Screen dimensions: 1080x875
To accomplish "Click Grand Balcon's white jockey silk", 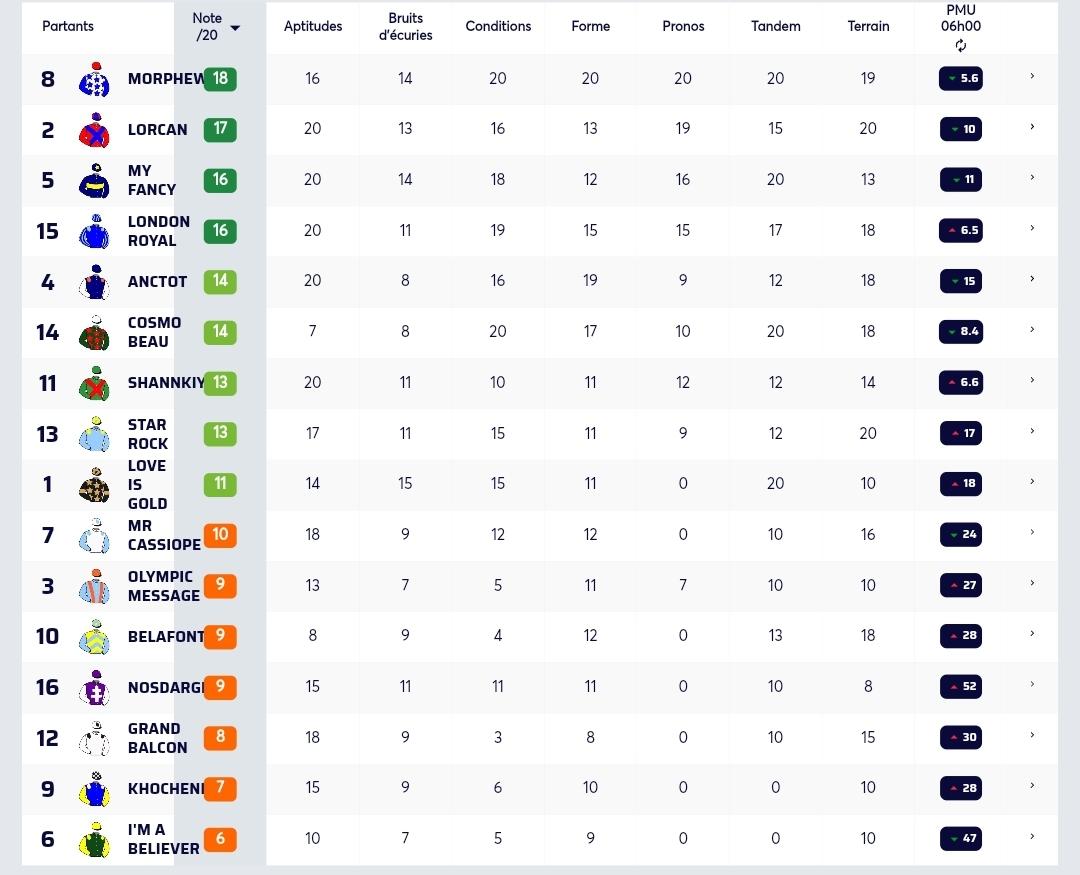I will [94, 738].
